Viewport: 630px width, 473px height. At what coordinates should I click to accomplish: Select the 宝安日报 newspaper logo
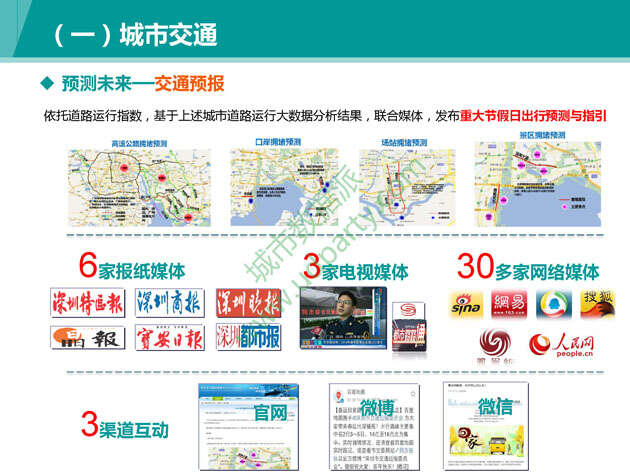[x=169, y=338]
